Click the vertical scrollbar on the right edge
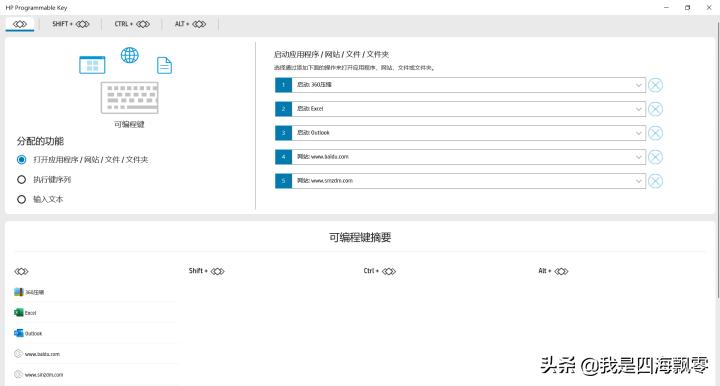720x386 pixels. [x=718, y=161]
